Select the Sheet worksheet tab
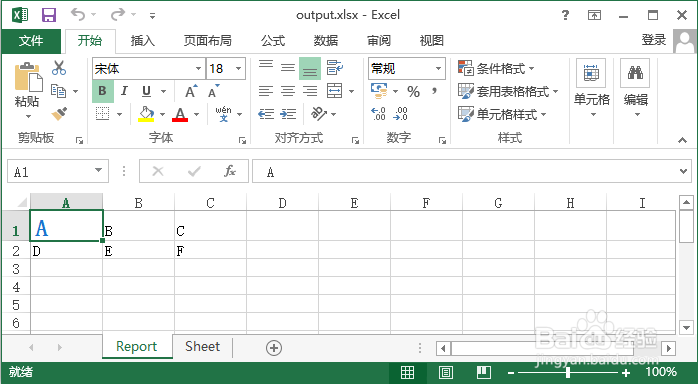 pyautogui.click(x=203, y=347)
